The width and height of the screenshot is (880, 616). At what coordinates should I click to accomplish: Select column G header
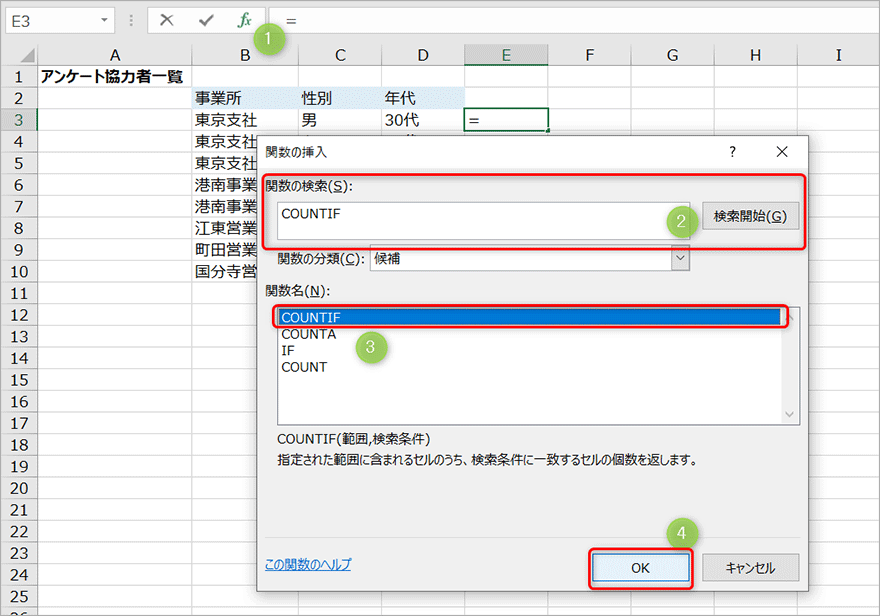tap(672, 55)
